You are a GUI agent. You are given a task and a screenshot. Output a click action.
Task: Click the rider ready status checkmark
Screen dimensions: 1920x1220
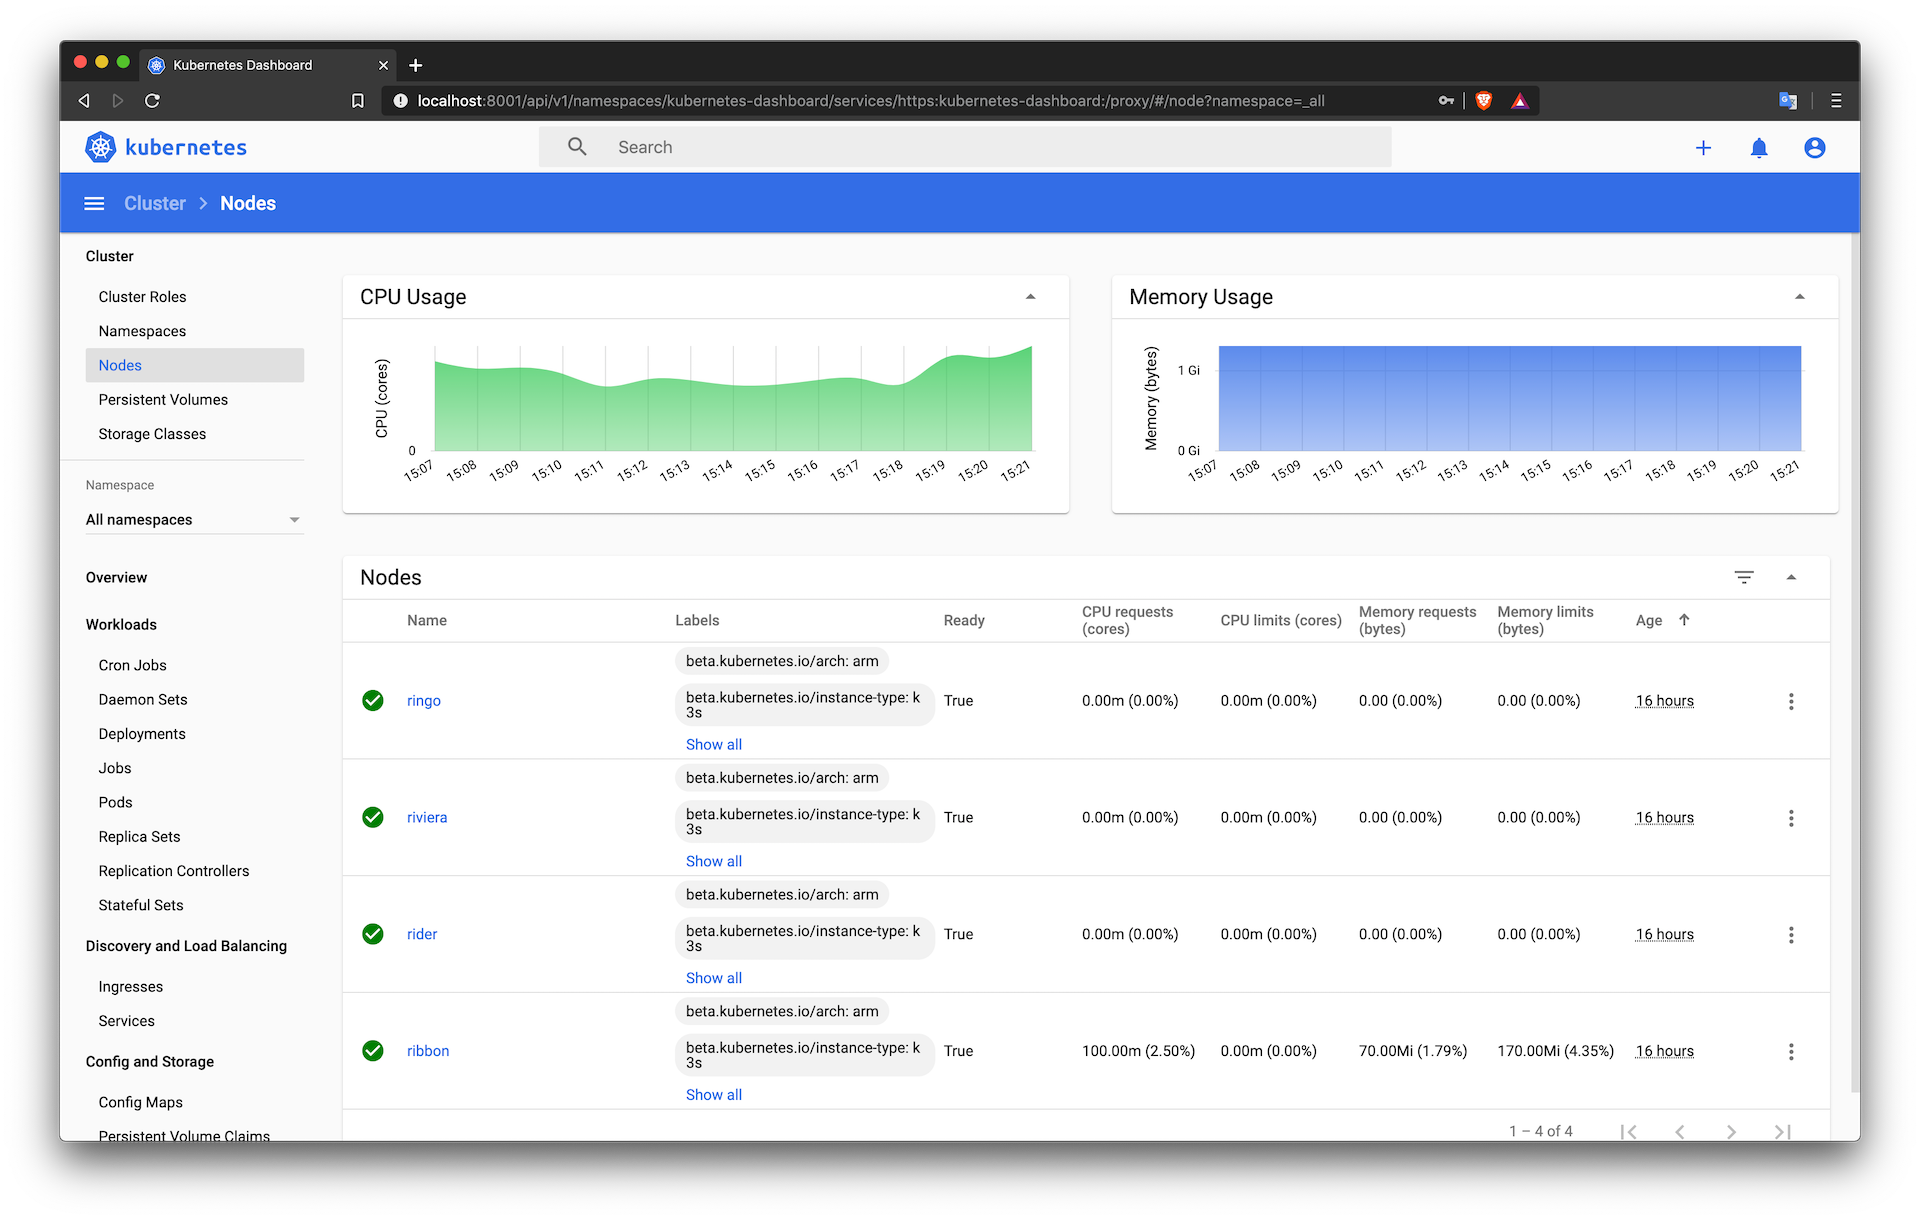click(373, 934)
